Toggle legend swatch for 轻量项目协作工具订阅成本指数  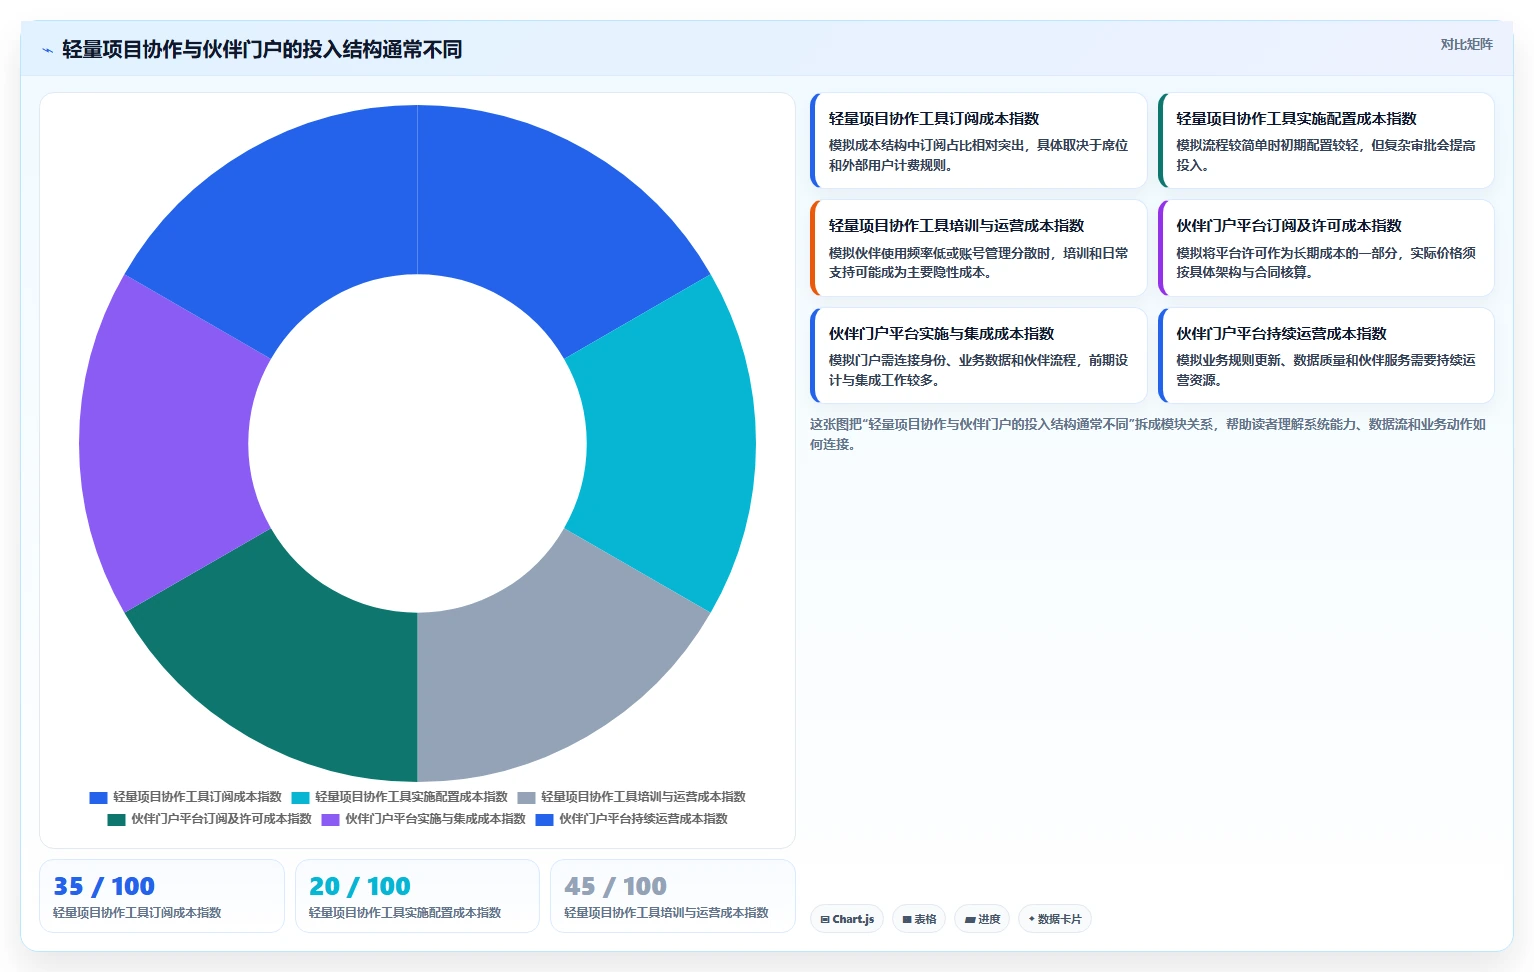click(x=98, y=798)
